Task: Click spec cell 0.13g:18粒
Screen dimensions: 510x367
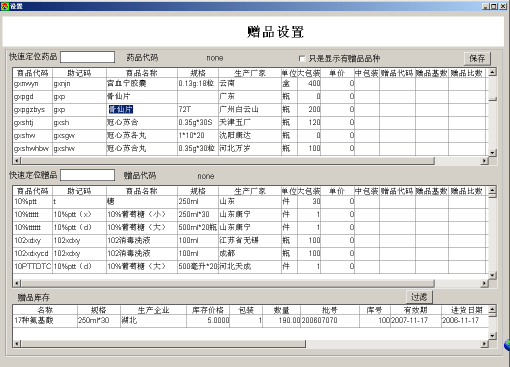Action: coord(198,84)
